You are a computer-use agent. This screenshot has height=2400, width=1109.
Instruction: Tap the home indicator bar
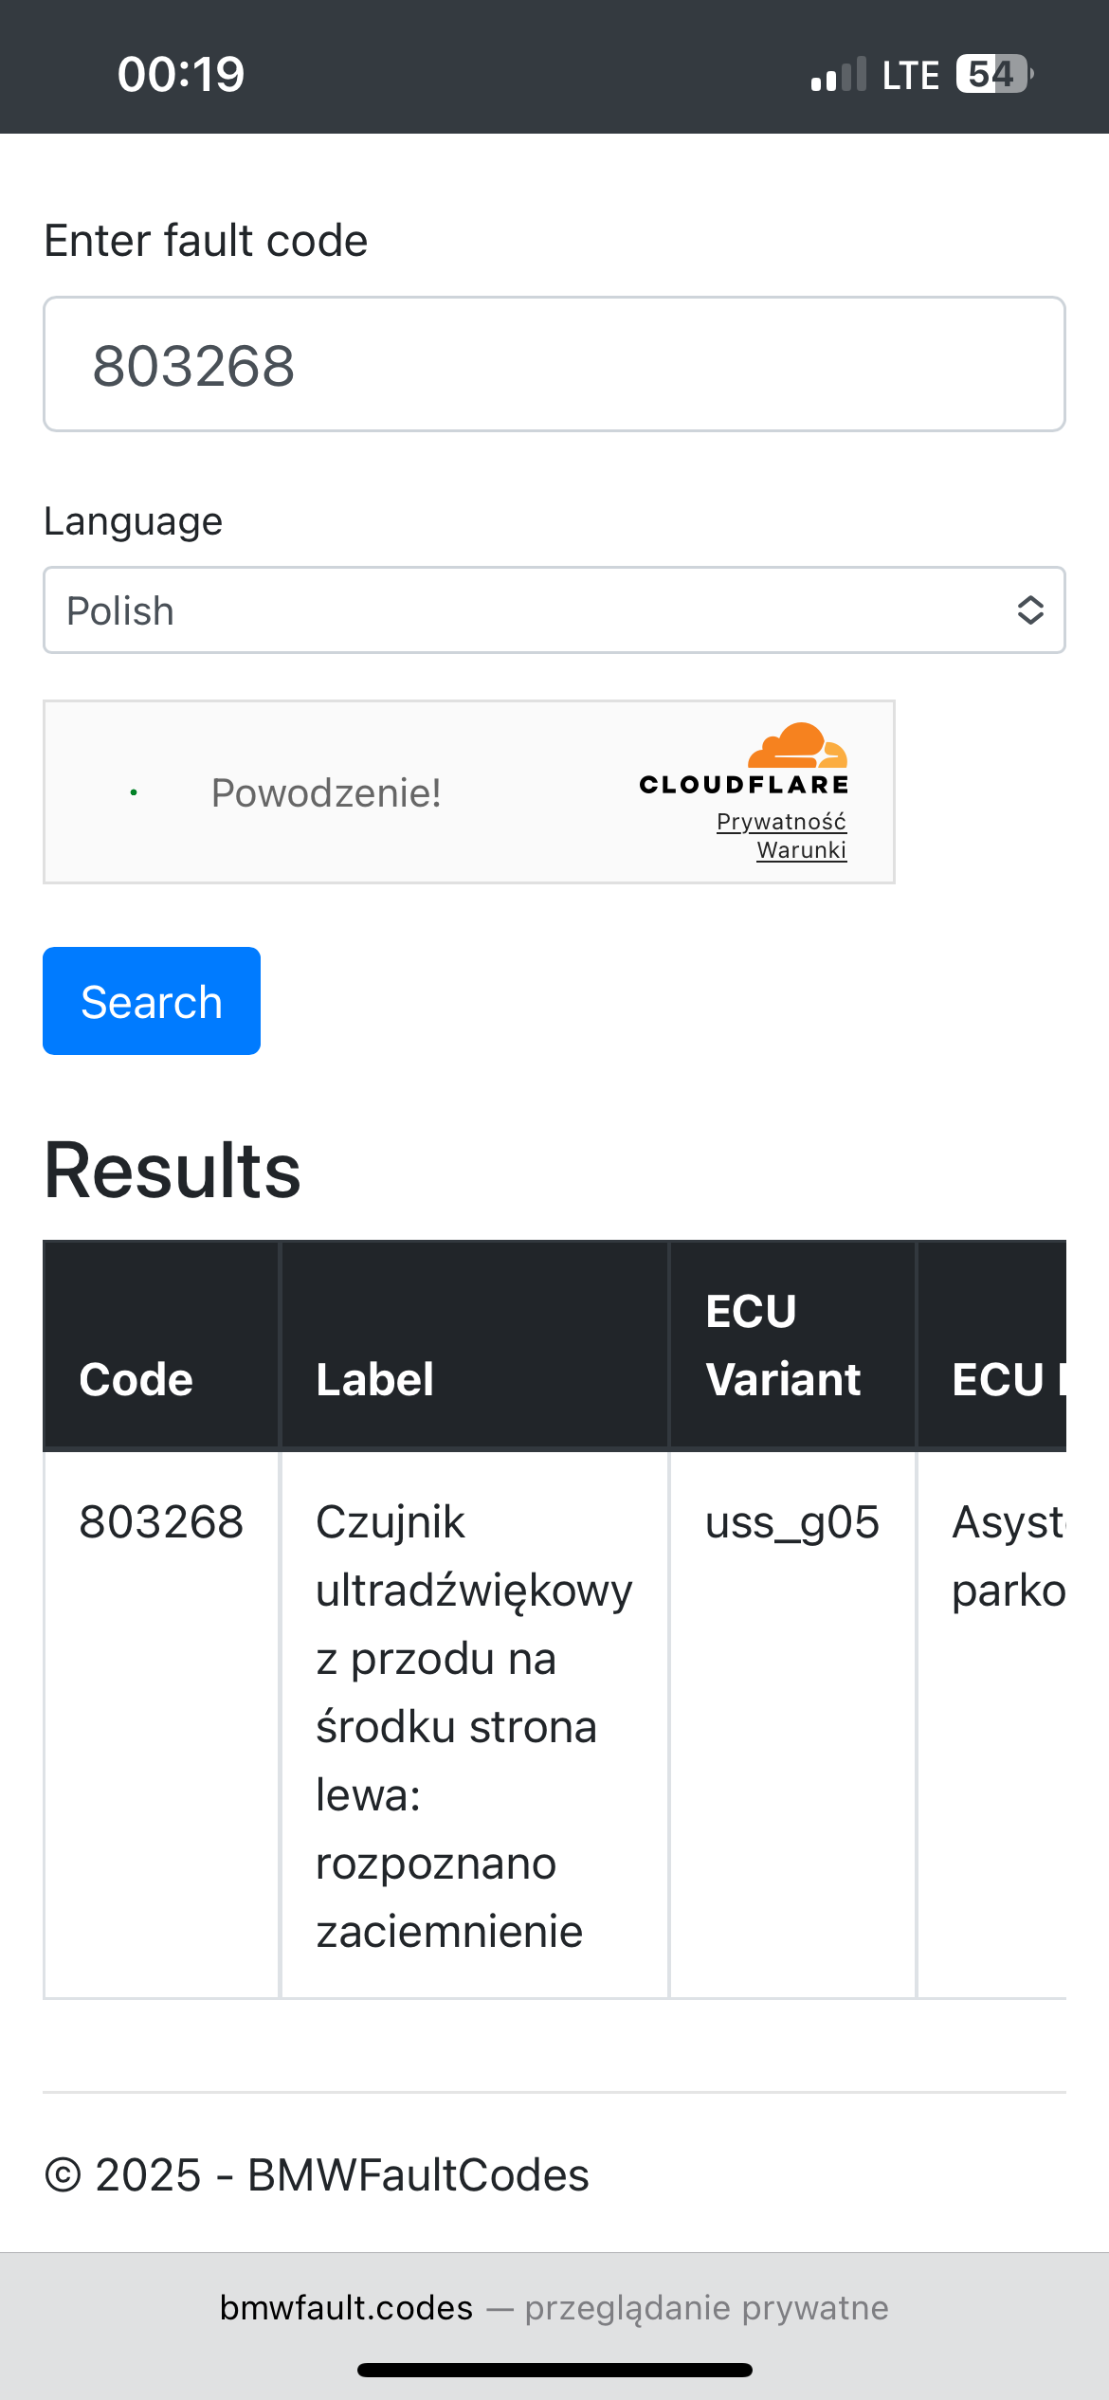[554, 2369]
